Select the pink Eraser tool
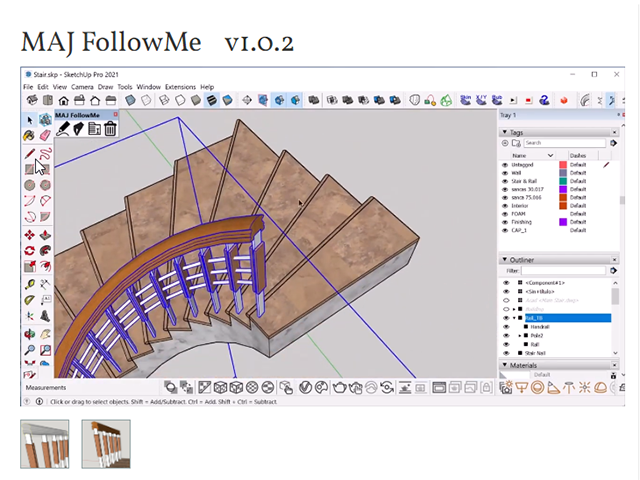Screen dimensions: 640x480 [45, 136]
